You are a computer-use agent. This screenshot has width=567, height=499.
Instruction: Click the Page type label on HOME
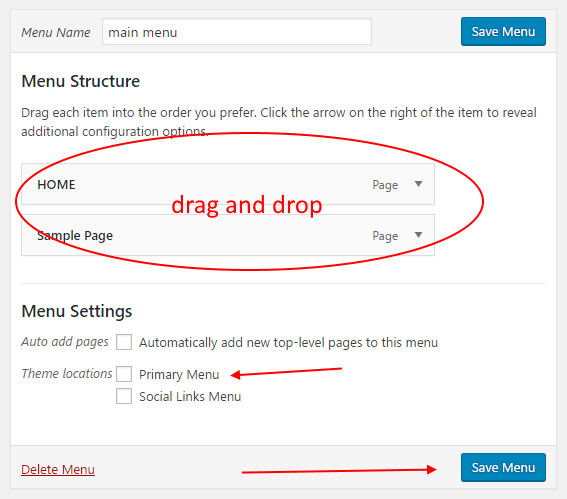(385, 185)
